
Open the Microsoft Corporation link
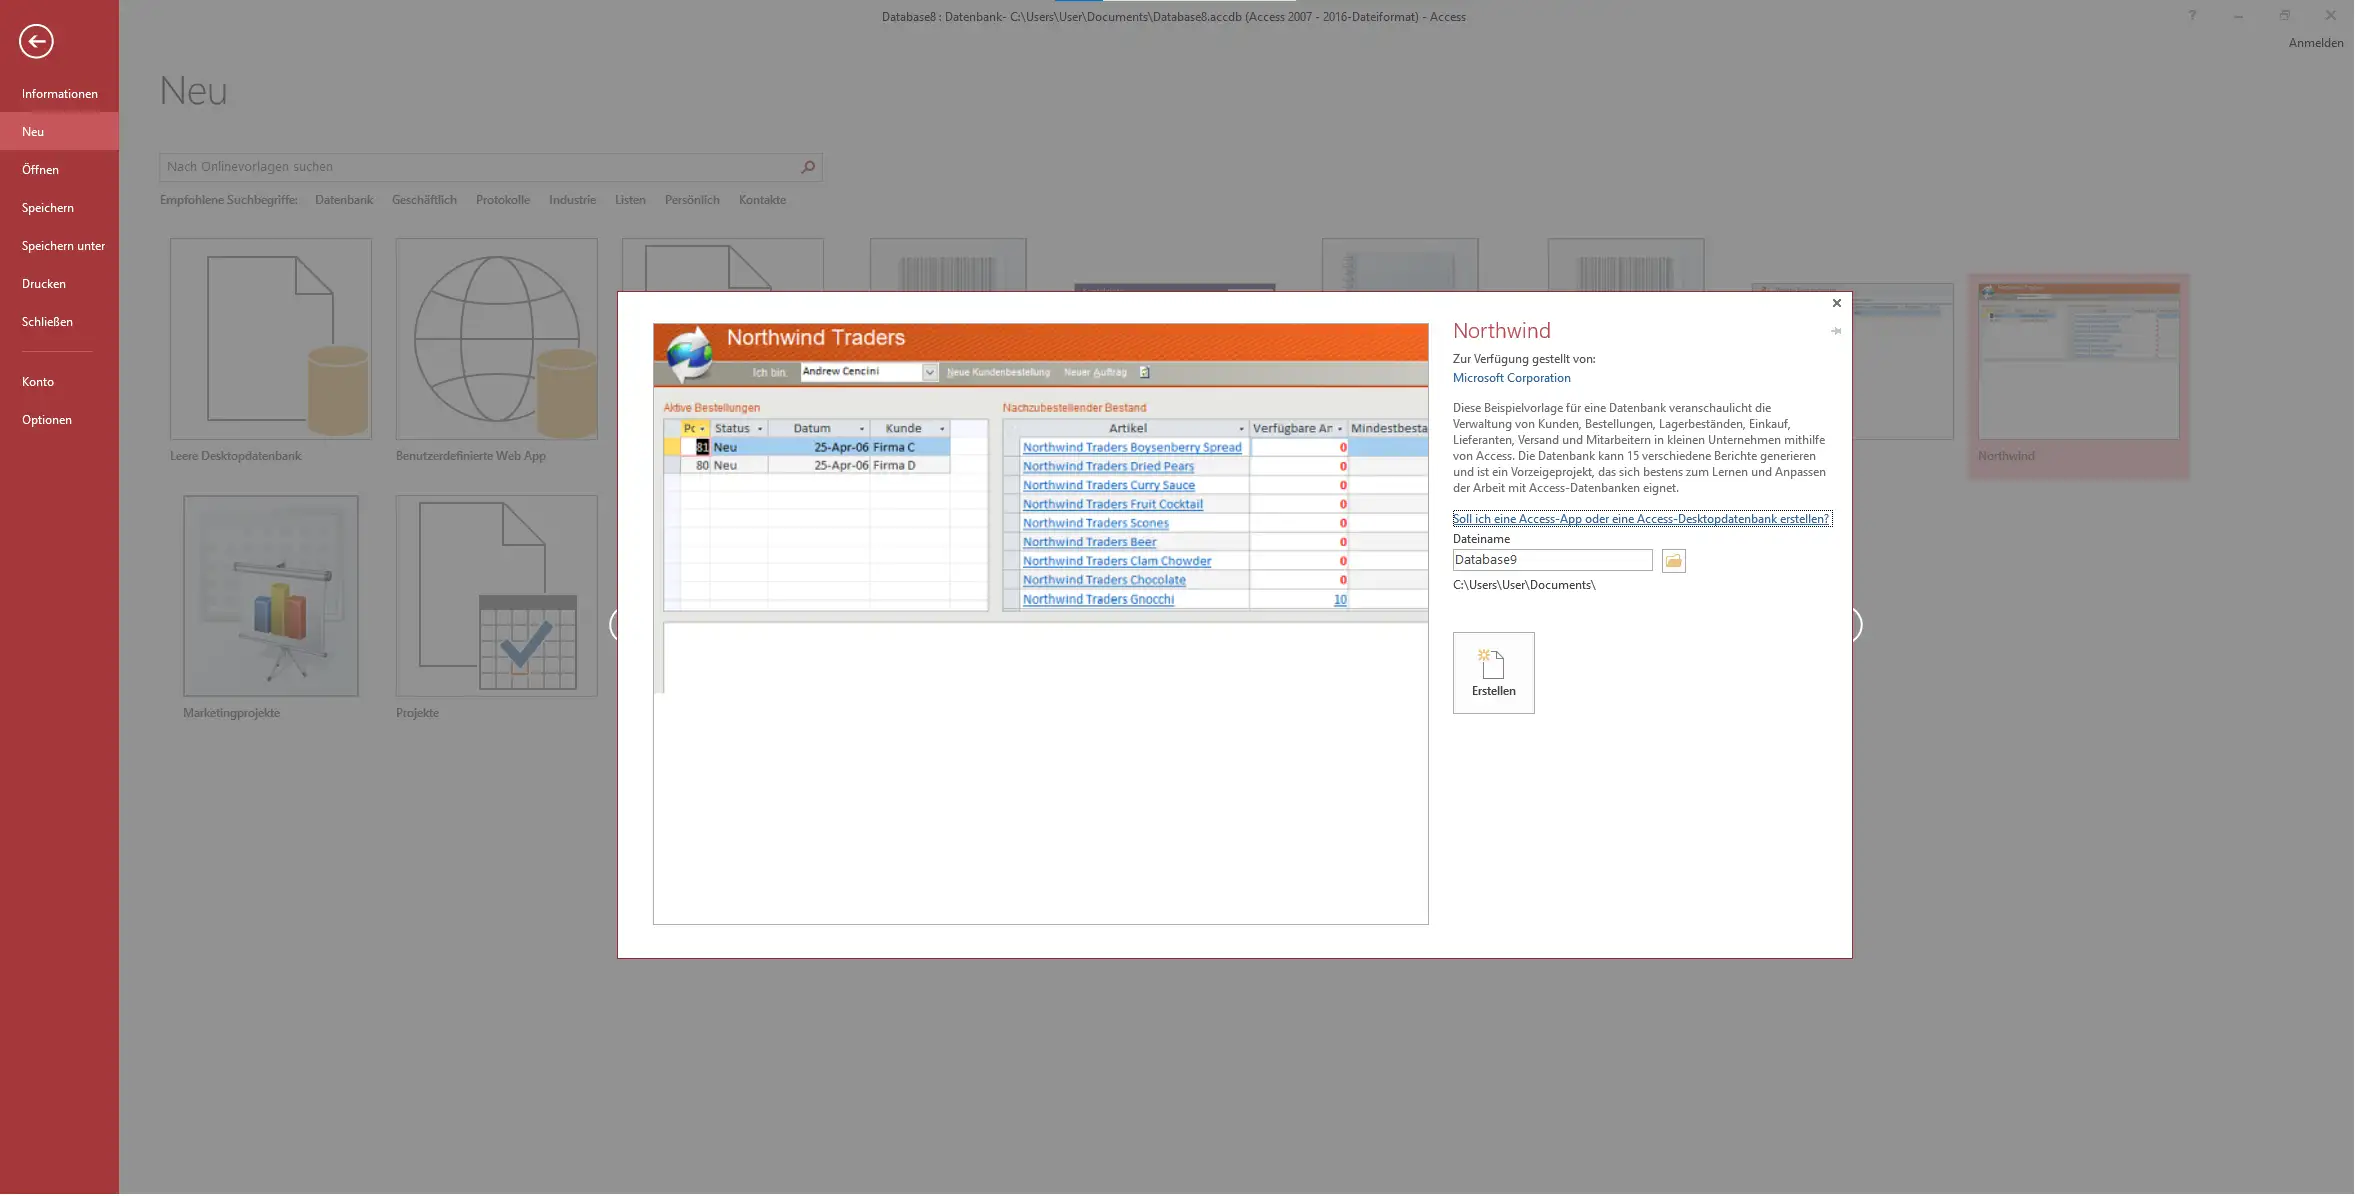[x=1511, y=378]
